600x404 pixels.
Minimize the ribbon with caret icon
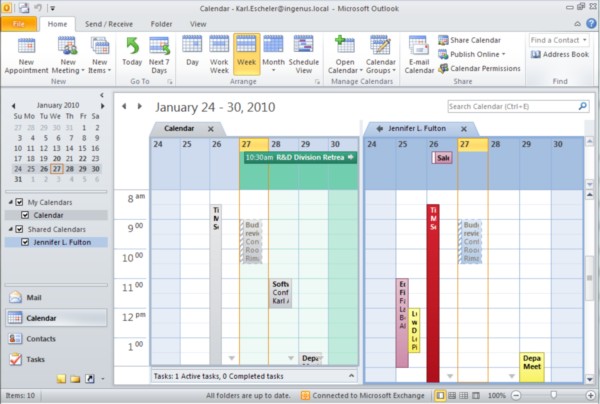click(577, 24)
